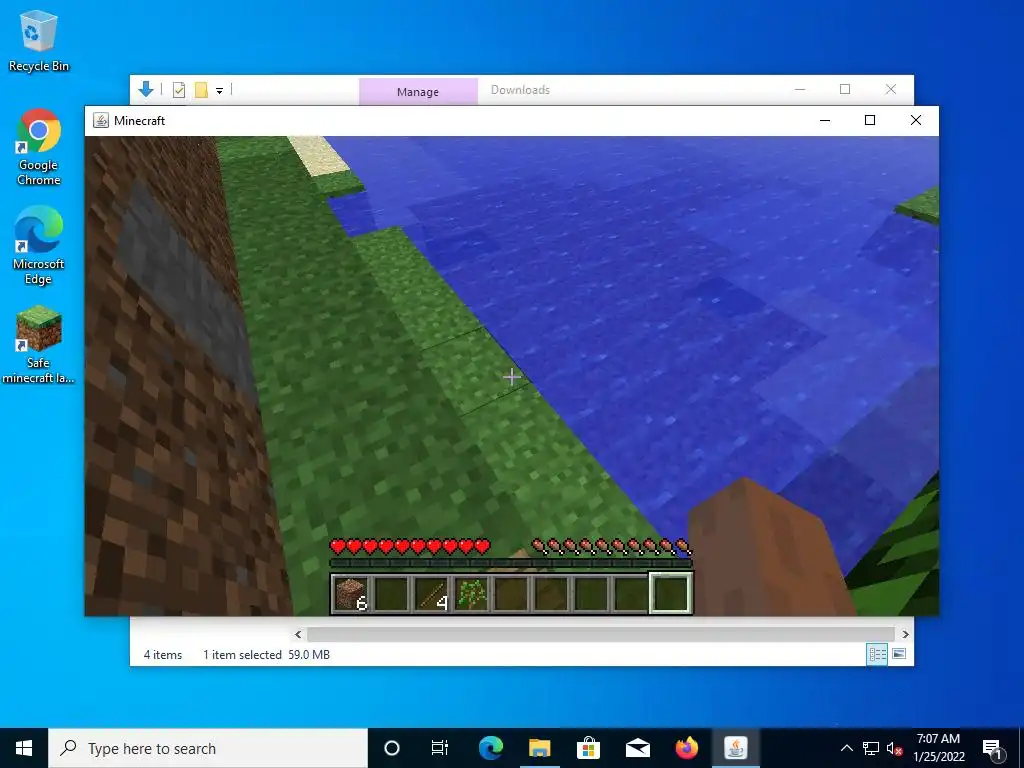The image size is (1024, 768).
Task: Click the Java icon in Minecraft title bar
Action: (101, 120)
